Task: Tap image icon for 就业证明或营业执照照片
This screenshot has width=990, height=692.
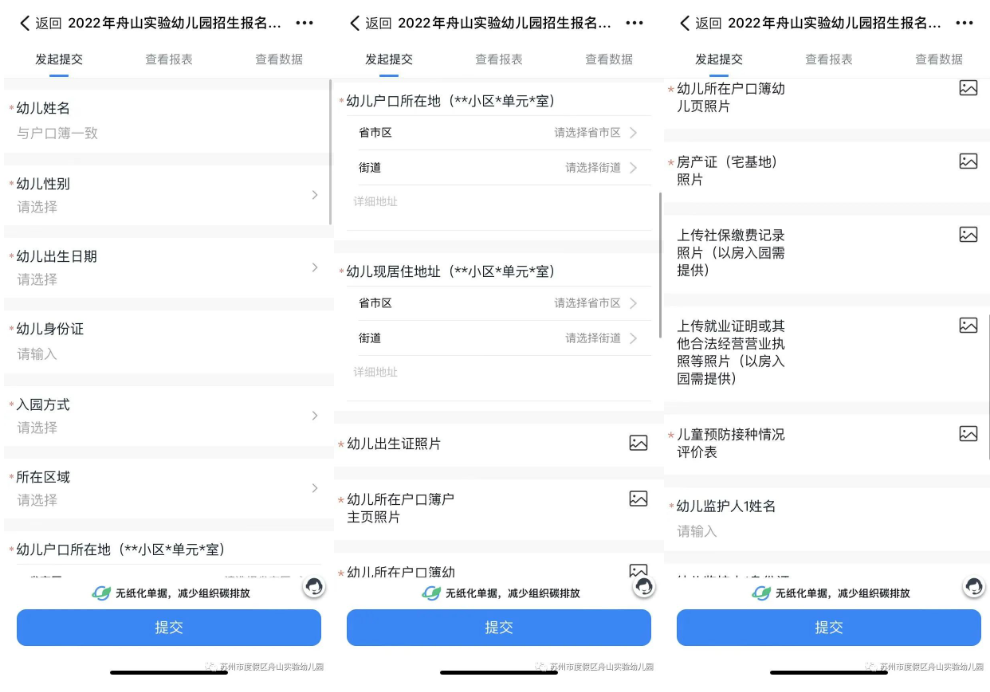Action: tap(968, 326)
